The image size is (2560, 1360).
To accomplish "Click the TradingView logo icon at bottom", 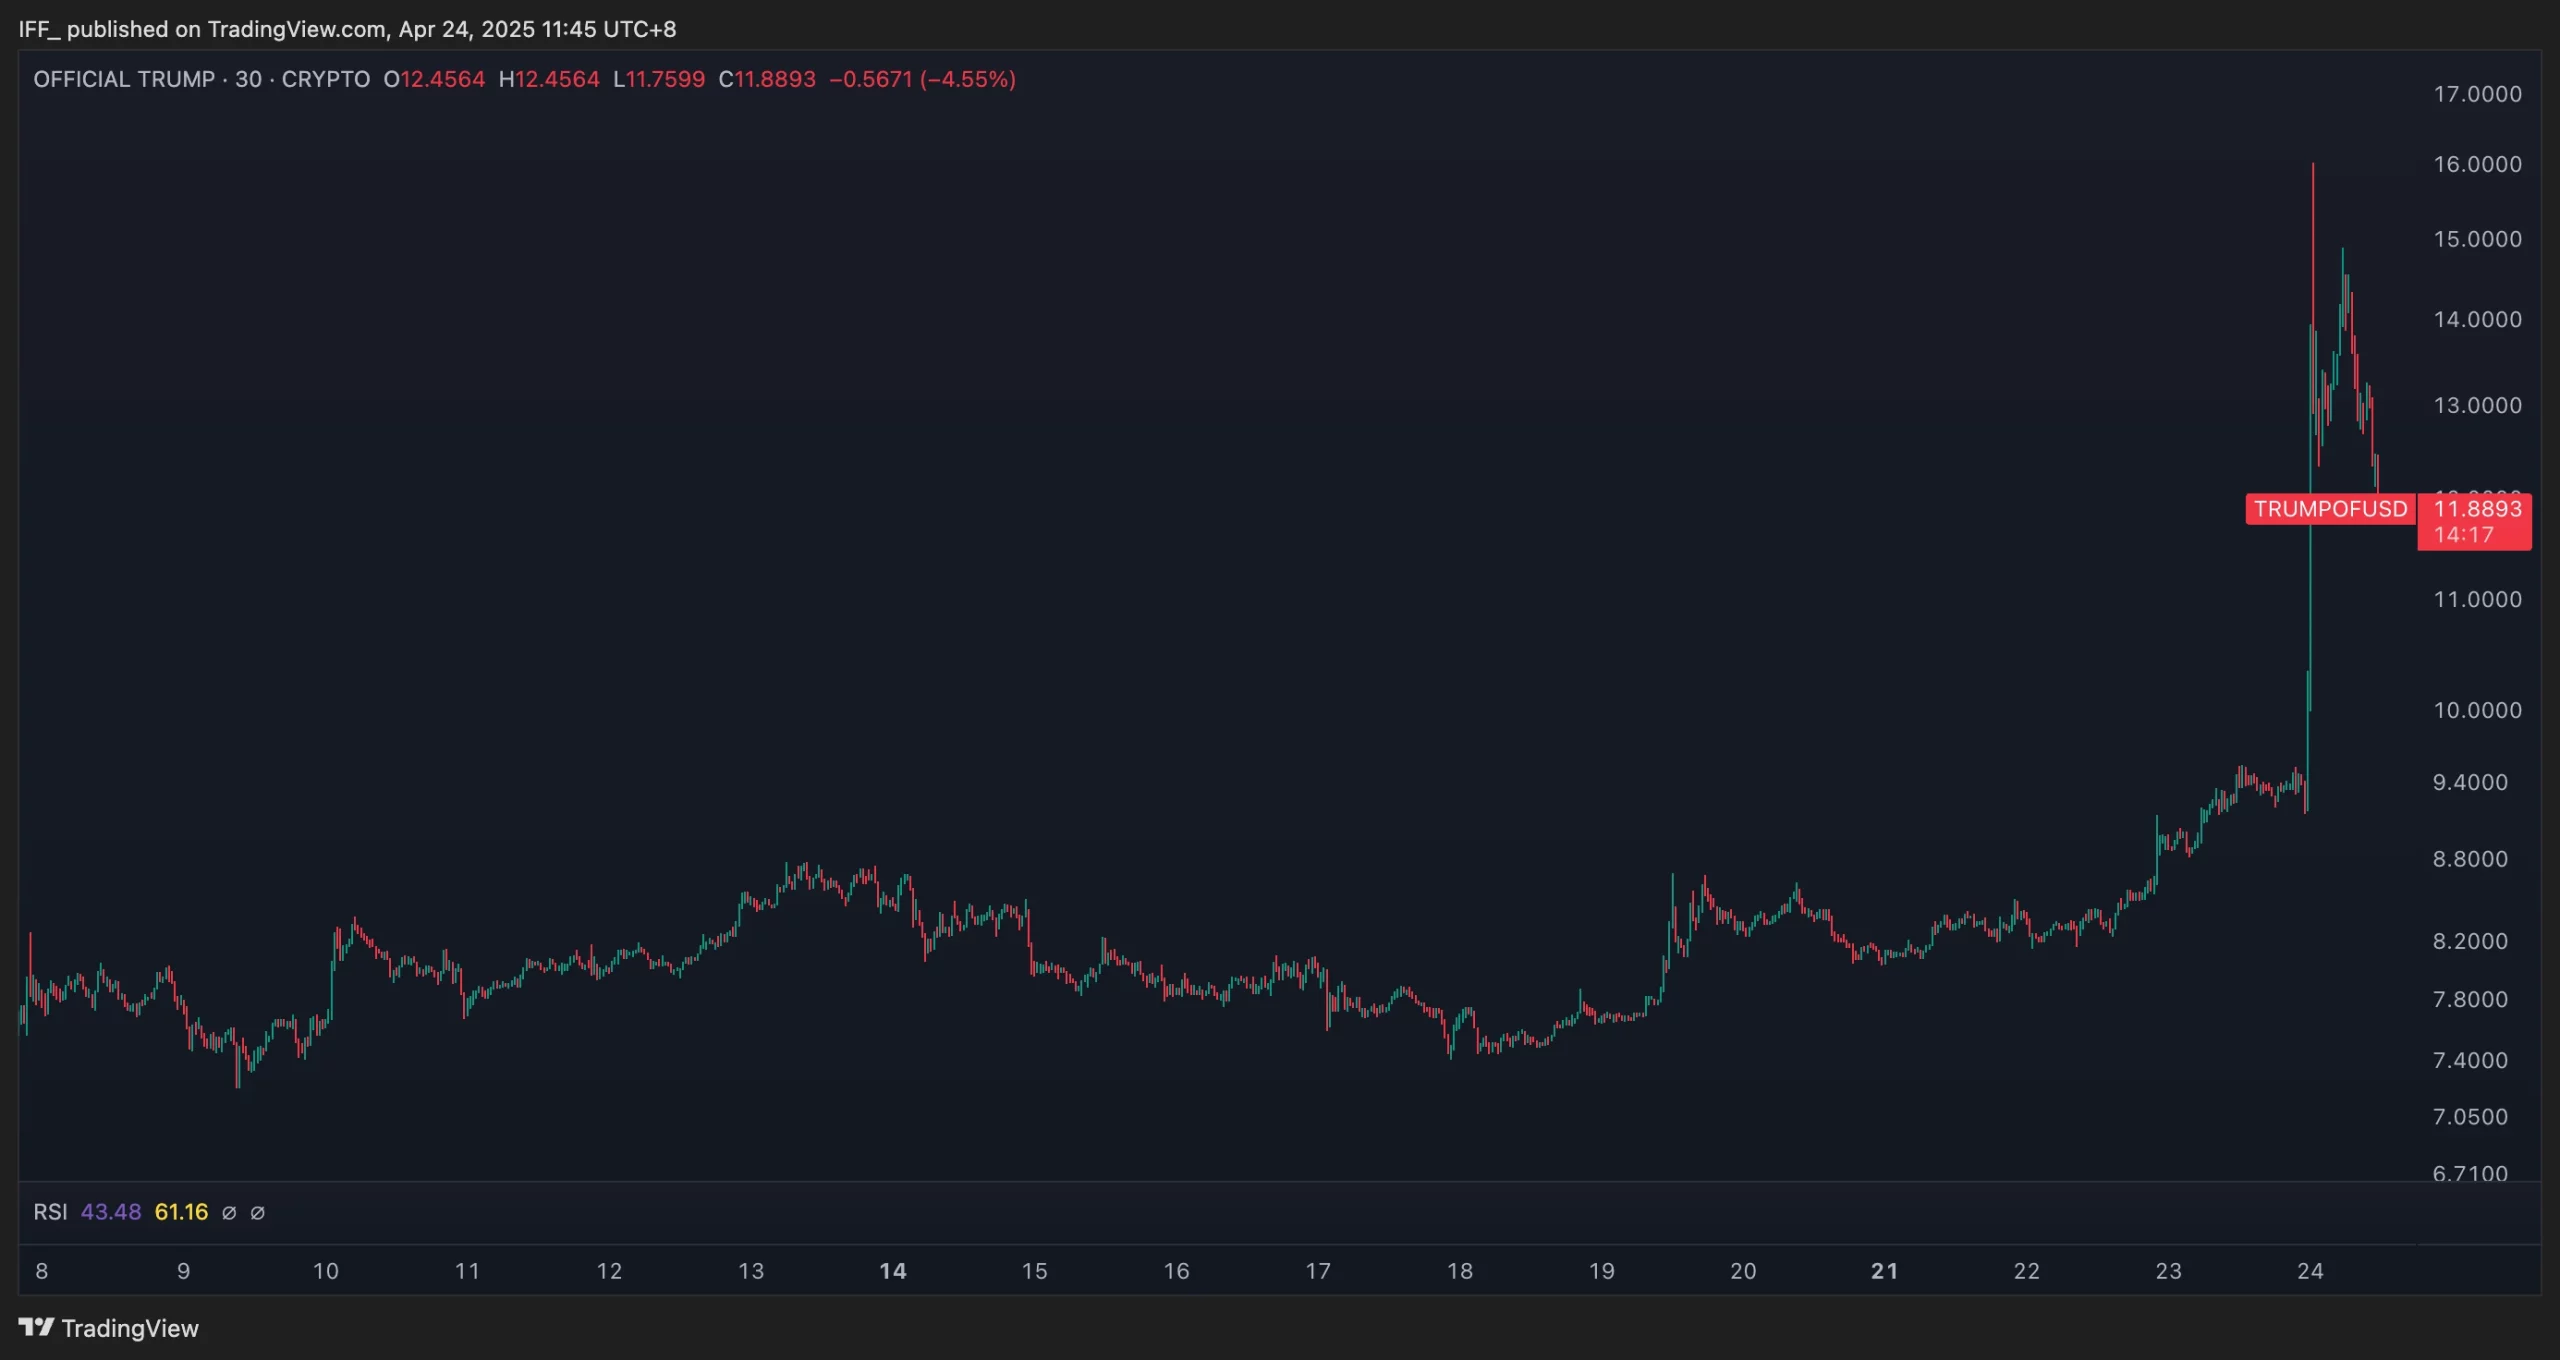I will tap(36, 1327).
